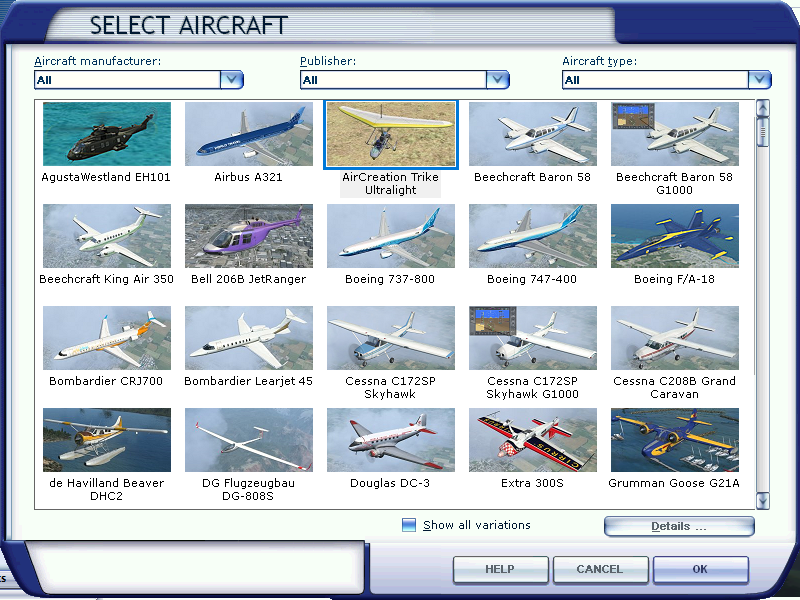Pick the Cessna C208B Grand Caravan image
Image resolution: width=800 pixels, height=600 pixels.
click(x=674, y=338)
